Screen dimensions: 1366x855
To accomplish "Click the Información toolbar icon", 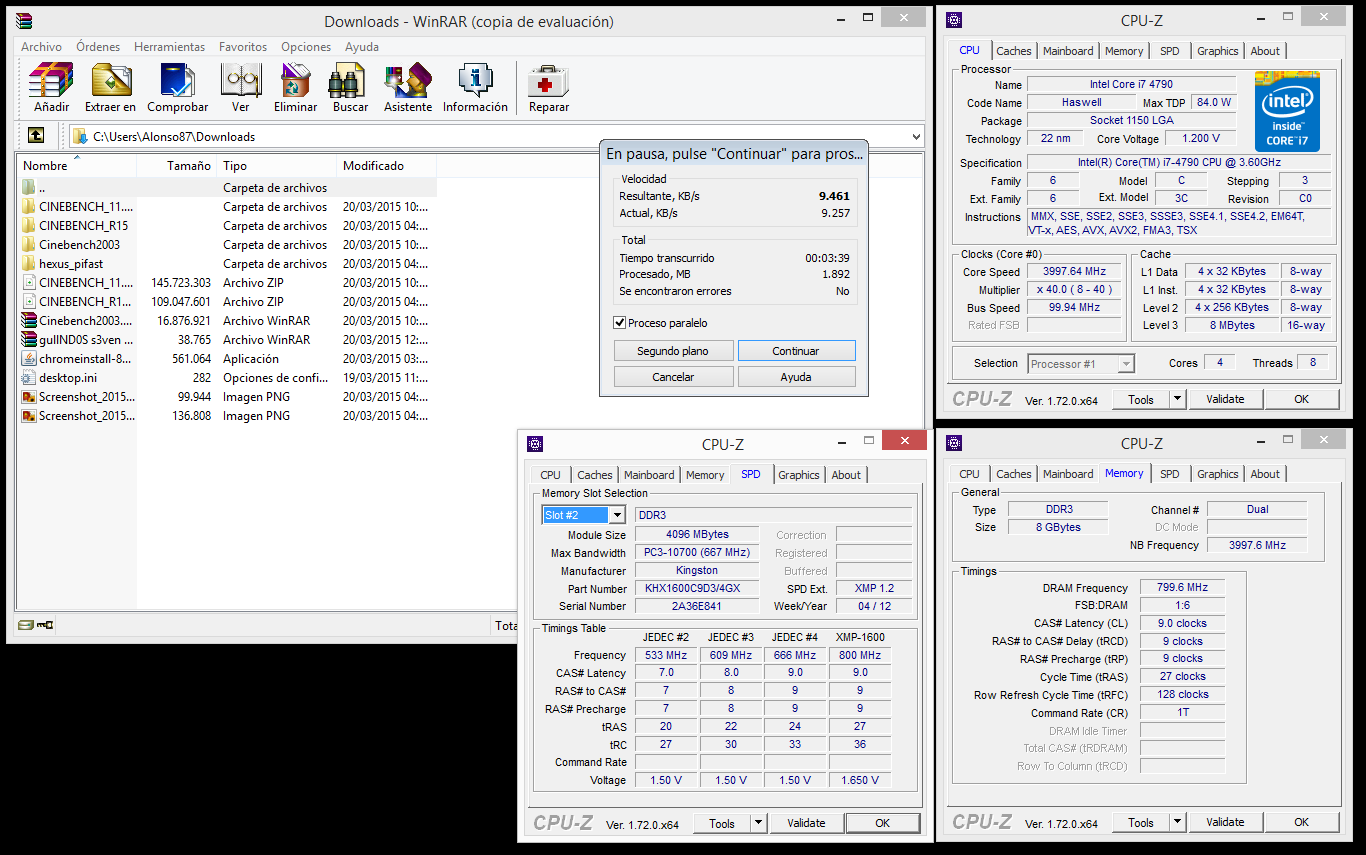I will point(475,81).
